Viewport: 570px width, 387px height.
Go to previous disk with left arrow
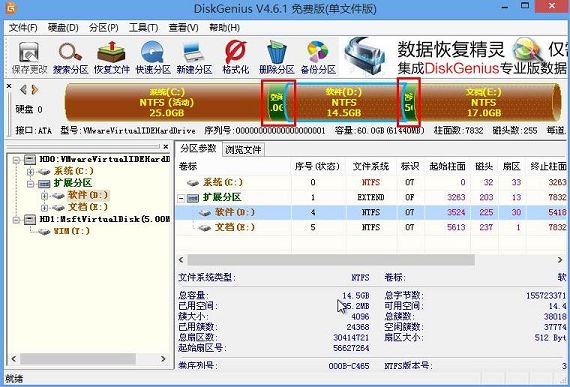click(23, 89)
